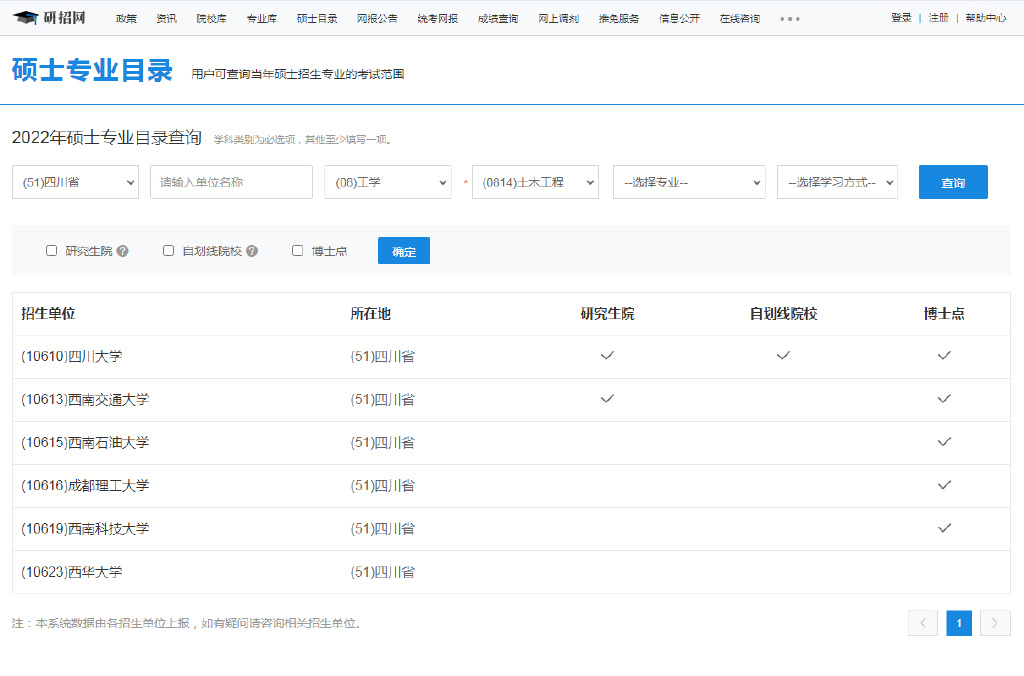Click the next-page arrow in pagination
1024x676 pixels.
pos(995,622)
